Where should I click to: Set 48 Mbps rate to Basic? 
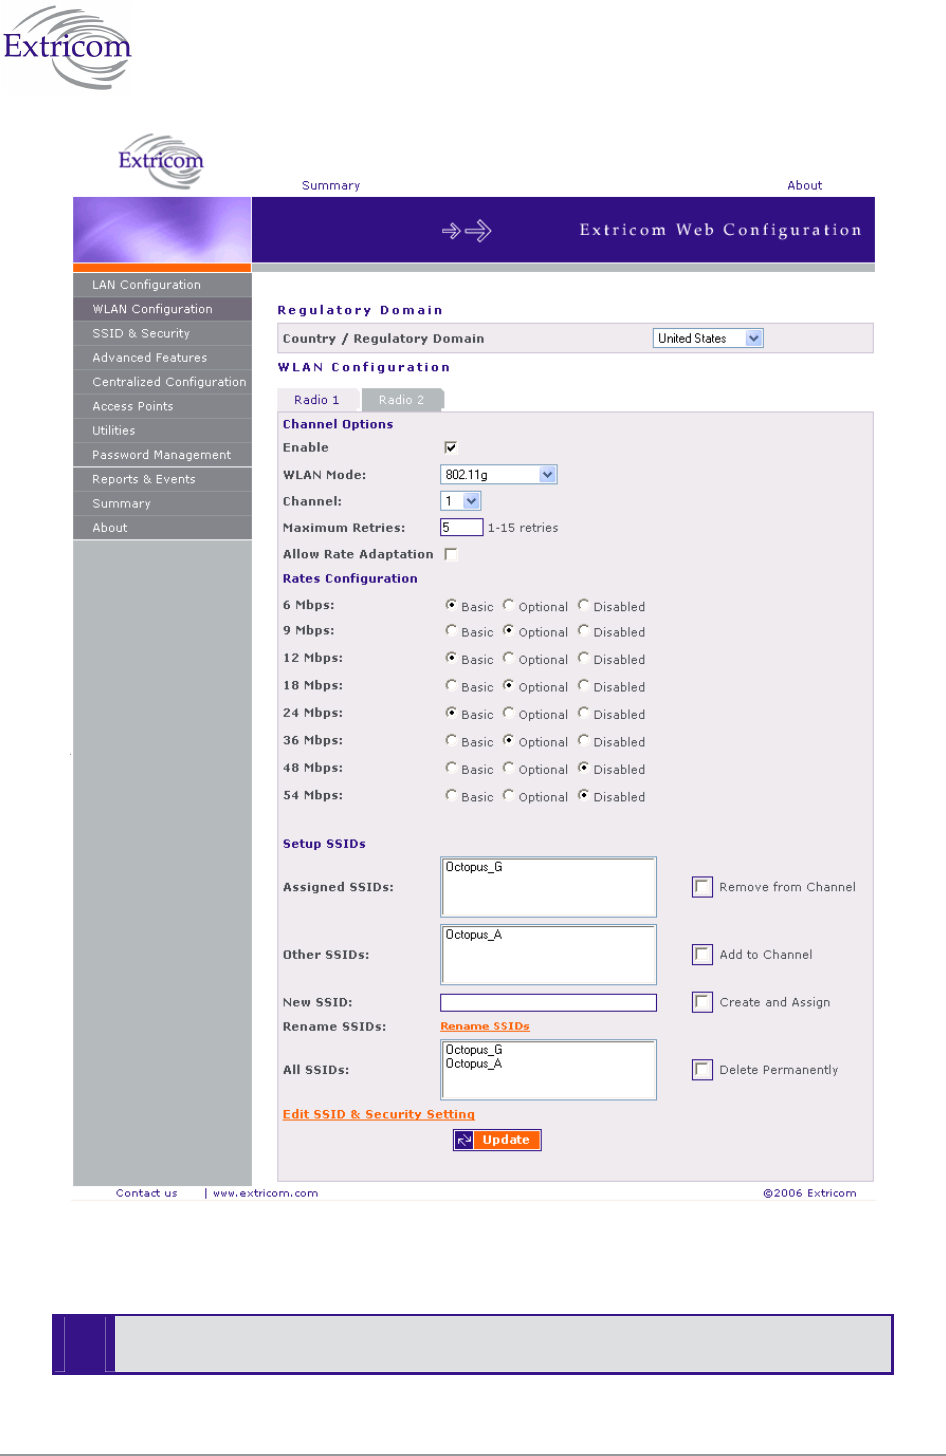point(452,769)
